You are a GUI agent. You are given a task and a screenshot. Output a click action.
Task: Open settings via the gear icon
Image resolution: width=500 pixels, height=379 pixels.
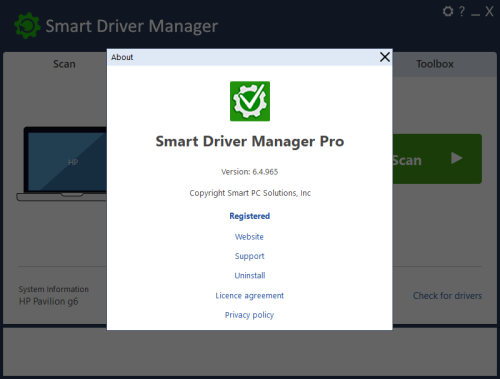point(448,12)
